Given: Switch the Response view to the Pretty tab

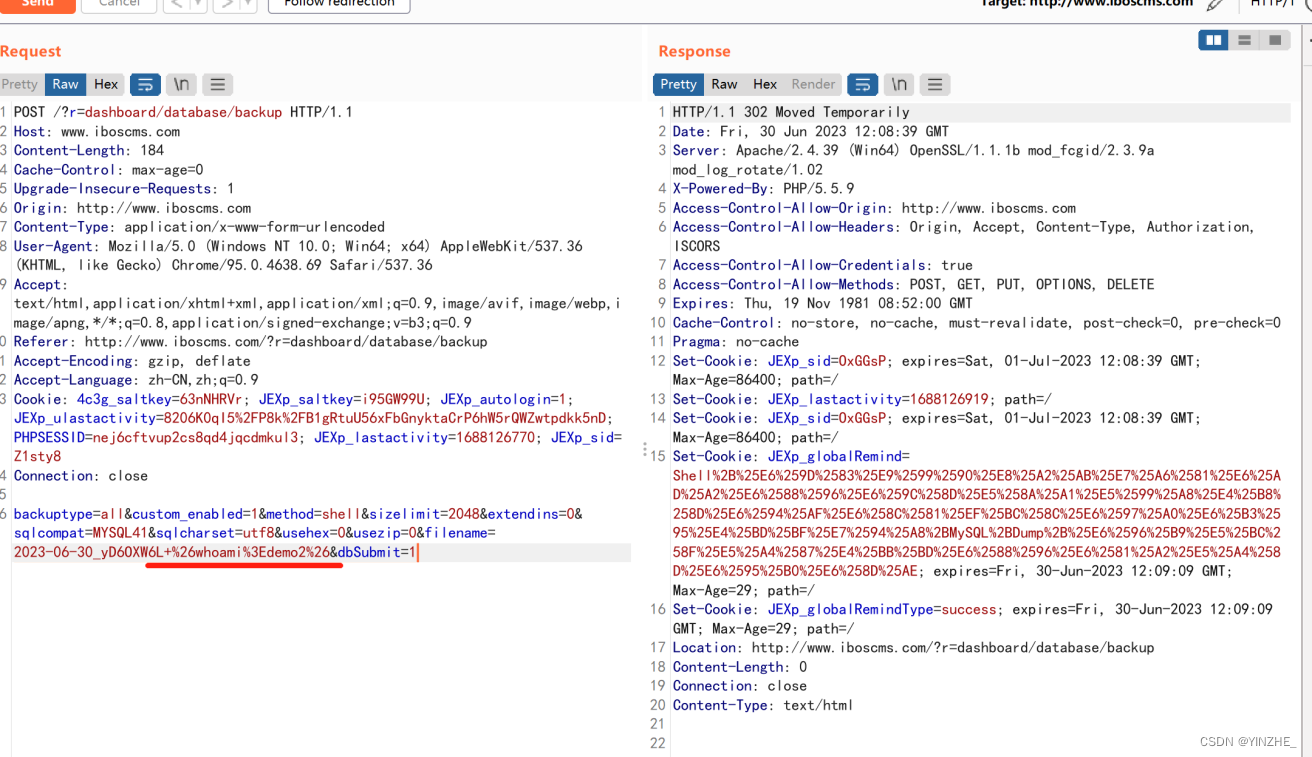Looking at the screenshot, I should [x=678, y=84].
